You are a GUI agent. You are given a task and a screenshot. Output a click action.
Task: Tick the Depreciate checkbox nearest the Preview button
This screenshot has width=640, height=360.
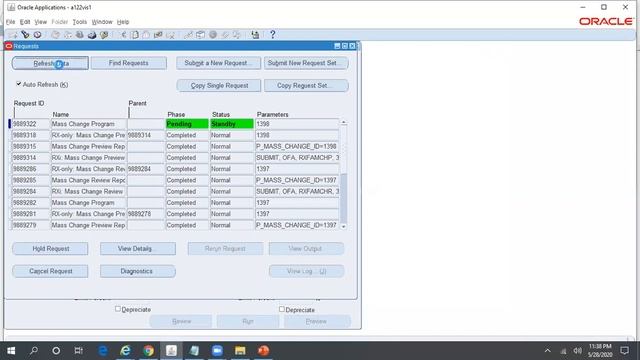[282, 309]
